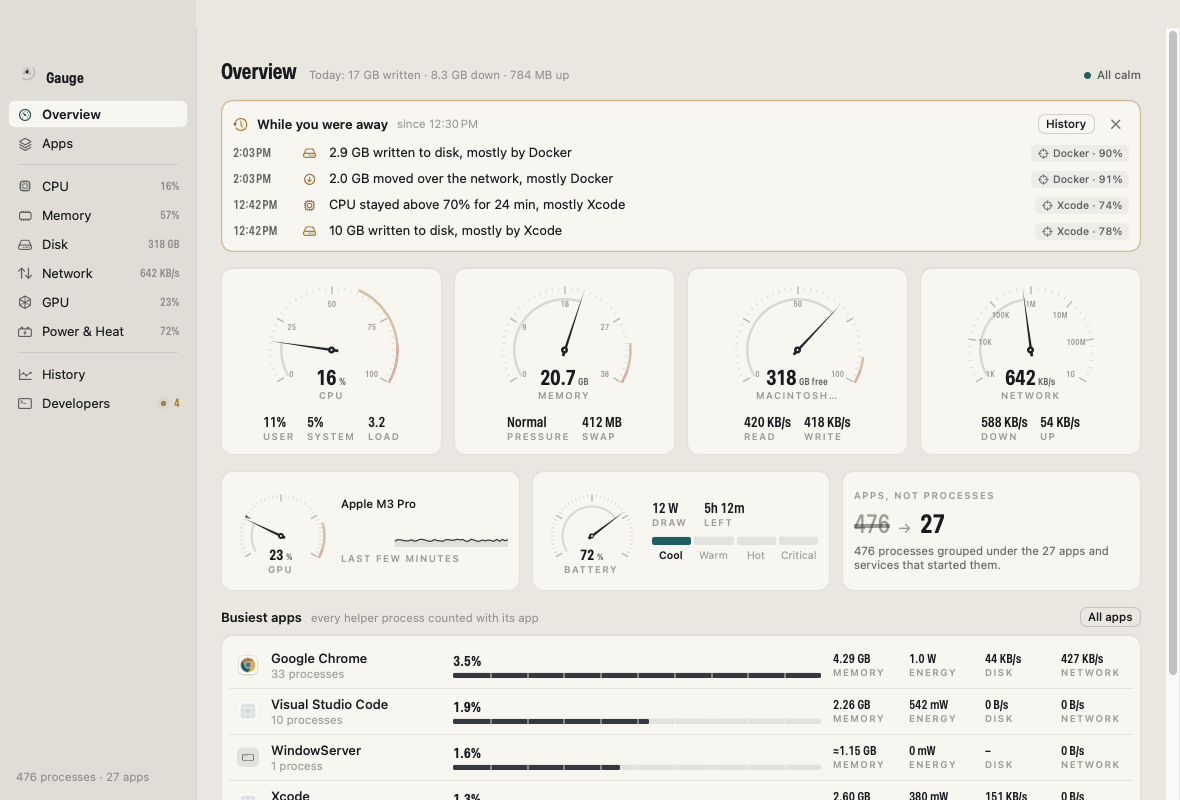Click CPU stayed above 70% event text
The height and width of the screenshot is (800, 1180).
click(x=477, y=205)
